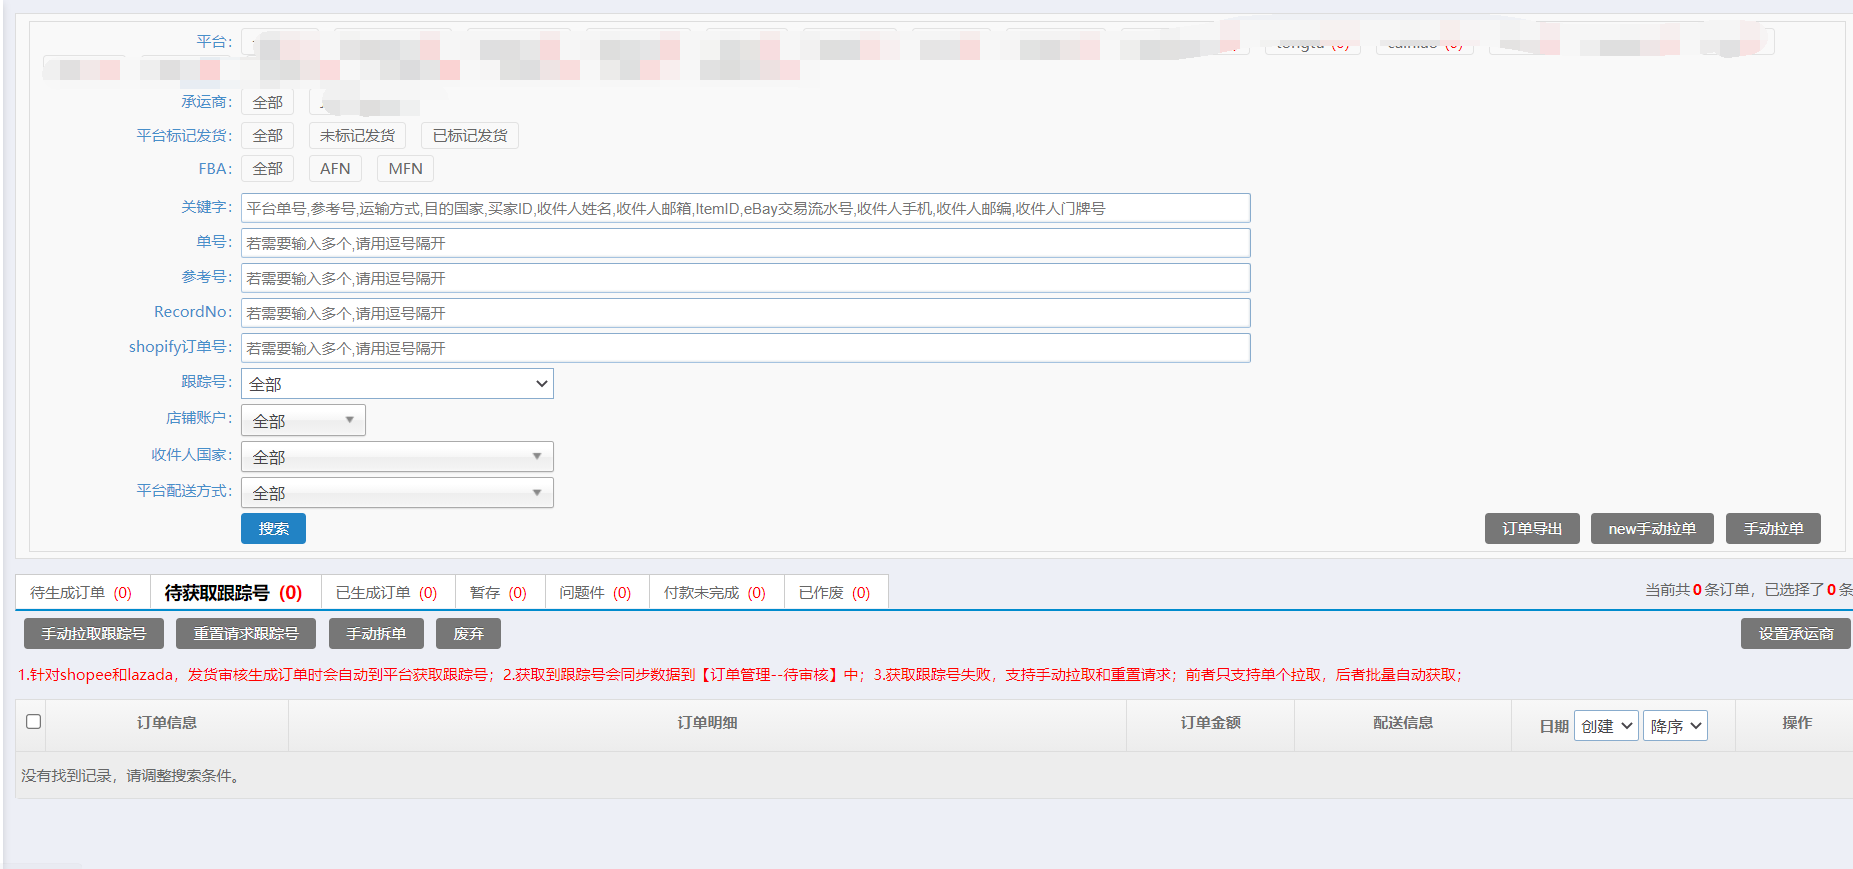Open the 收件人国家 dropdown
Image resolution: width=1853 pixels, height=869 pixels.
point(397,457)
